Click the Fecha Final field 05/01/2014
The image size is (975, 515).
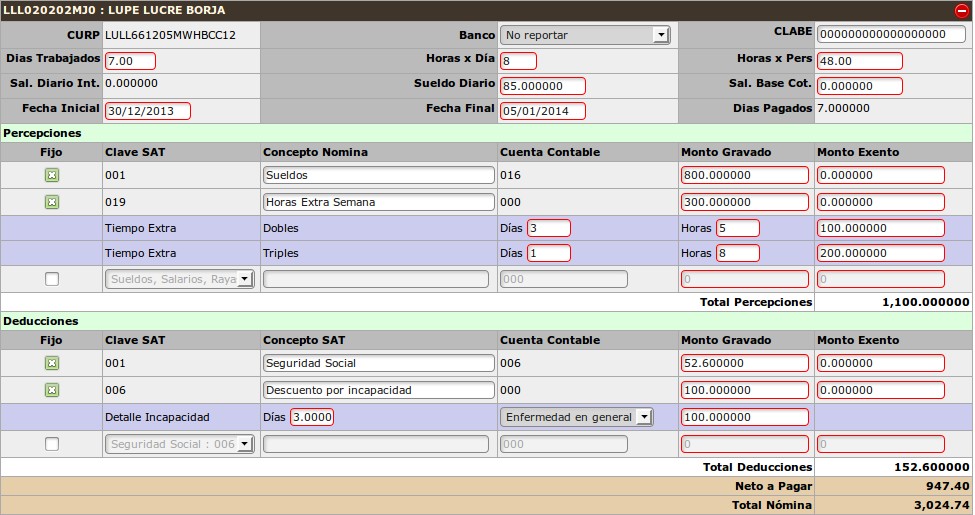[x=542, y=111]
